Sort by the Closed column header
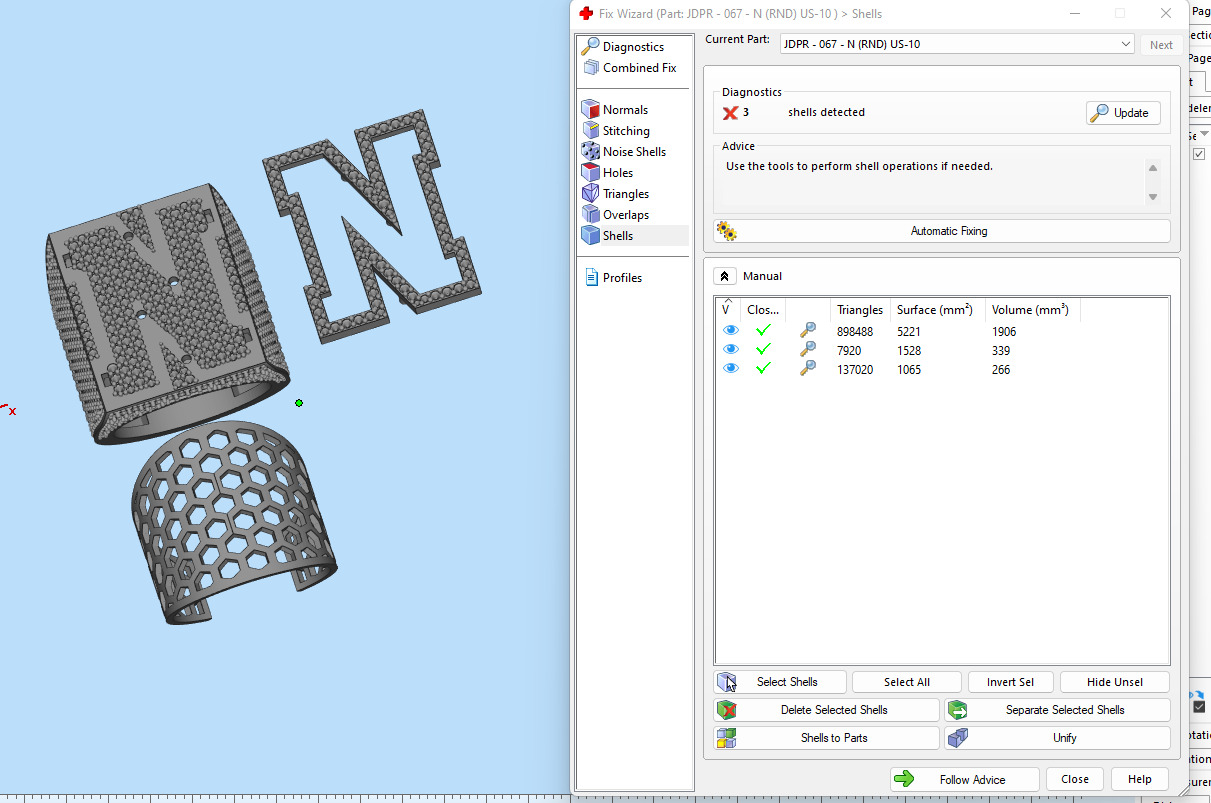This screenshot has width=1211, height=803. coord(763,310)
